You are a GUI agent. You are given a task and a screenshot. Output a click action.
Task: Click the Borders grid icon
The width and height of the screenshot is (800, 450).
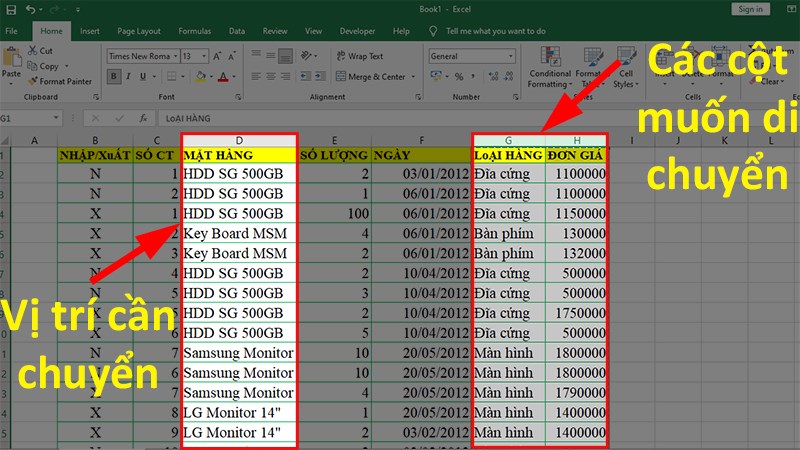point(171,77)
